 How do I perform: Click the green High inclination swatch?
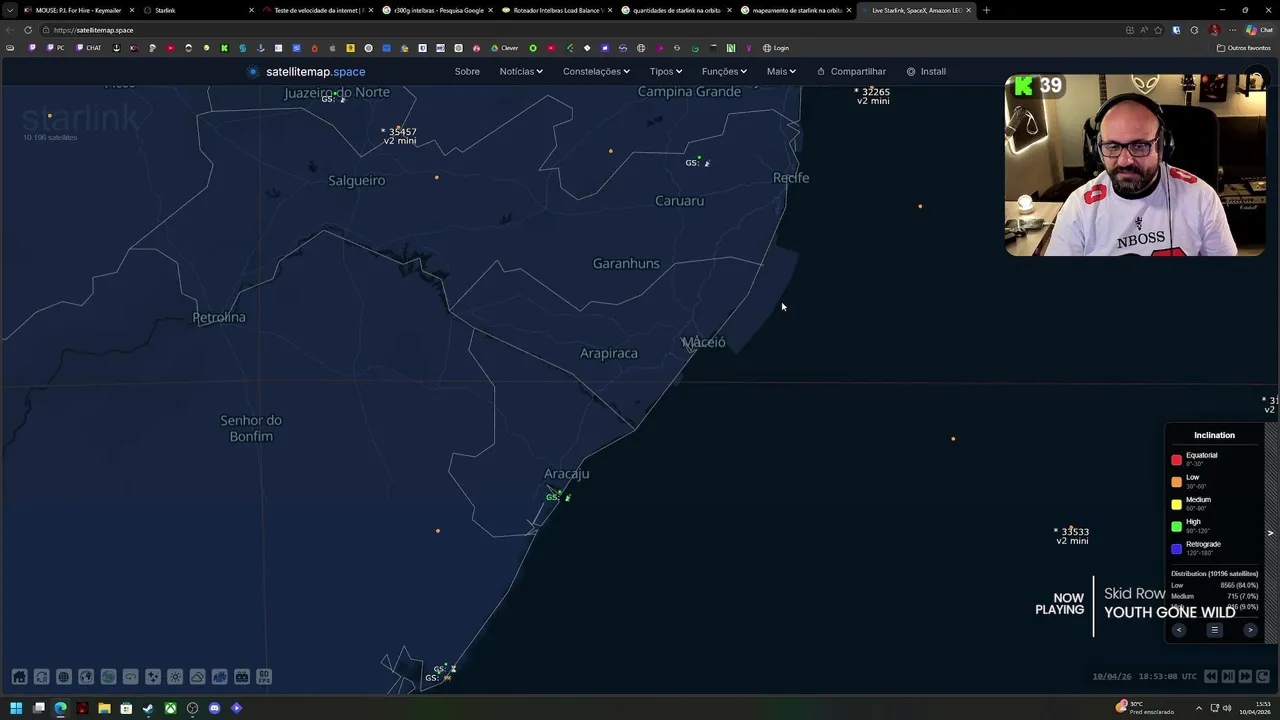1177,526
